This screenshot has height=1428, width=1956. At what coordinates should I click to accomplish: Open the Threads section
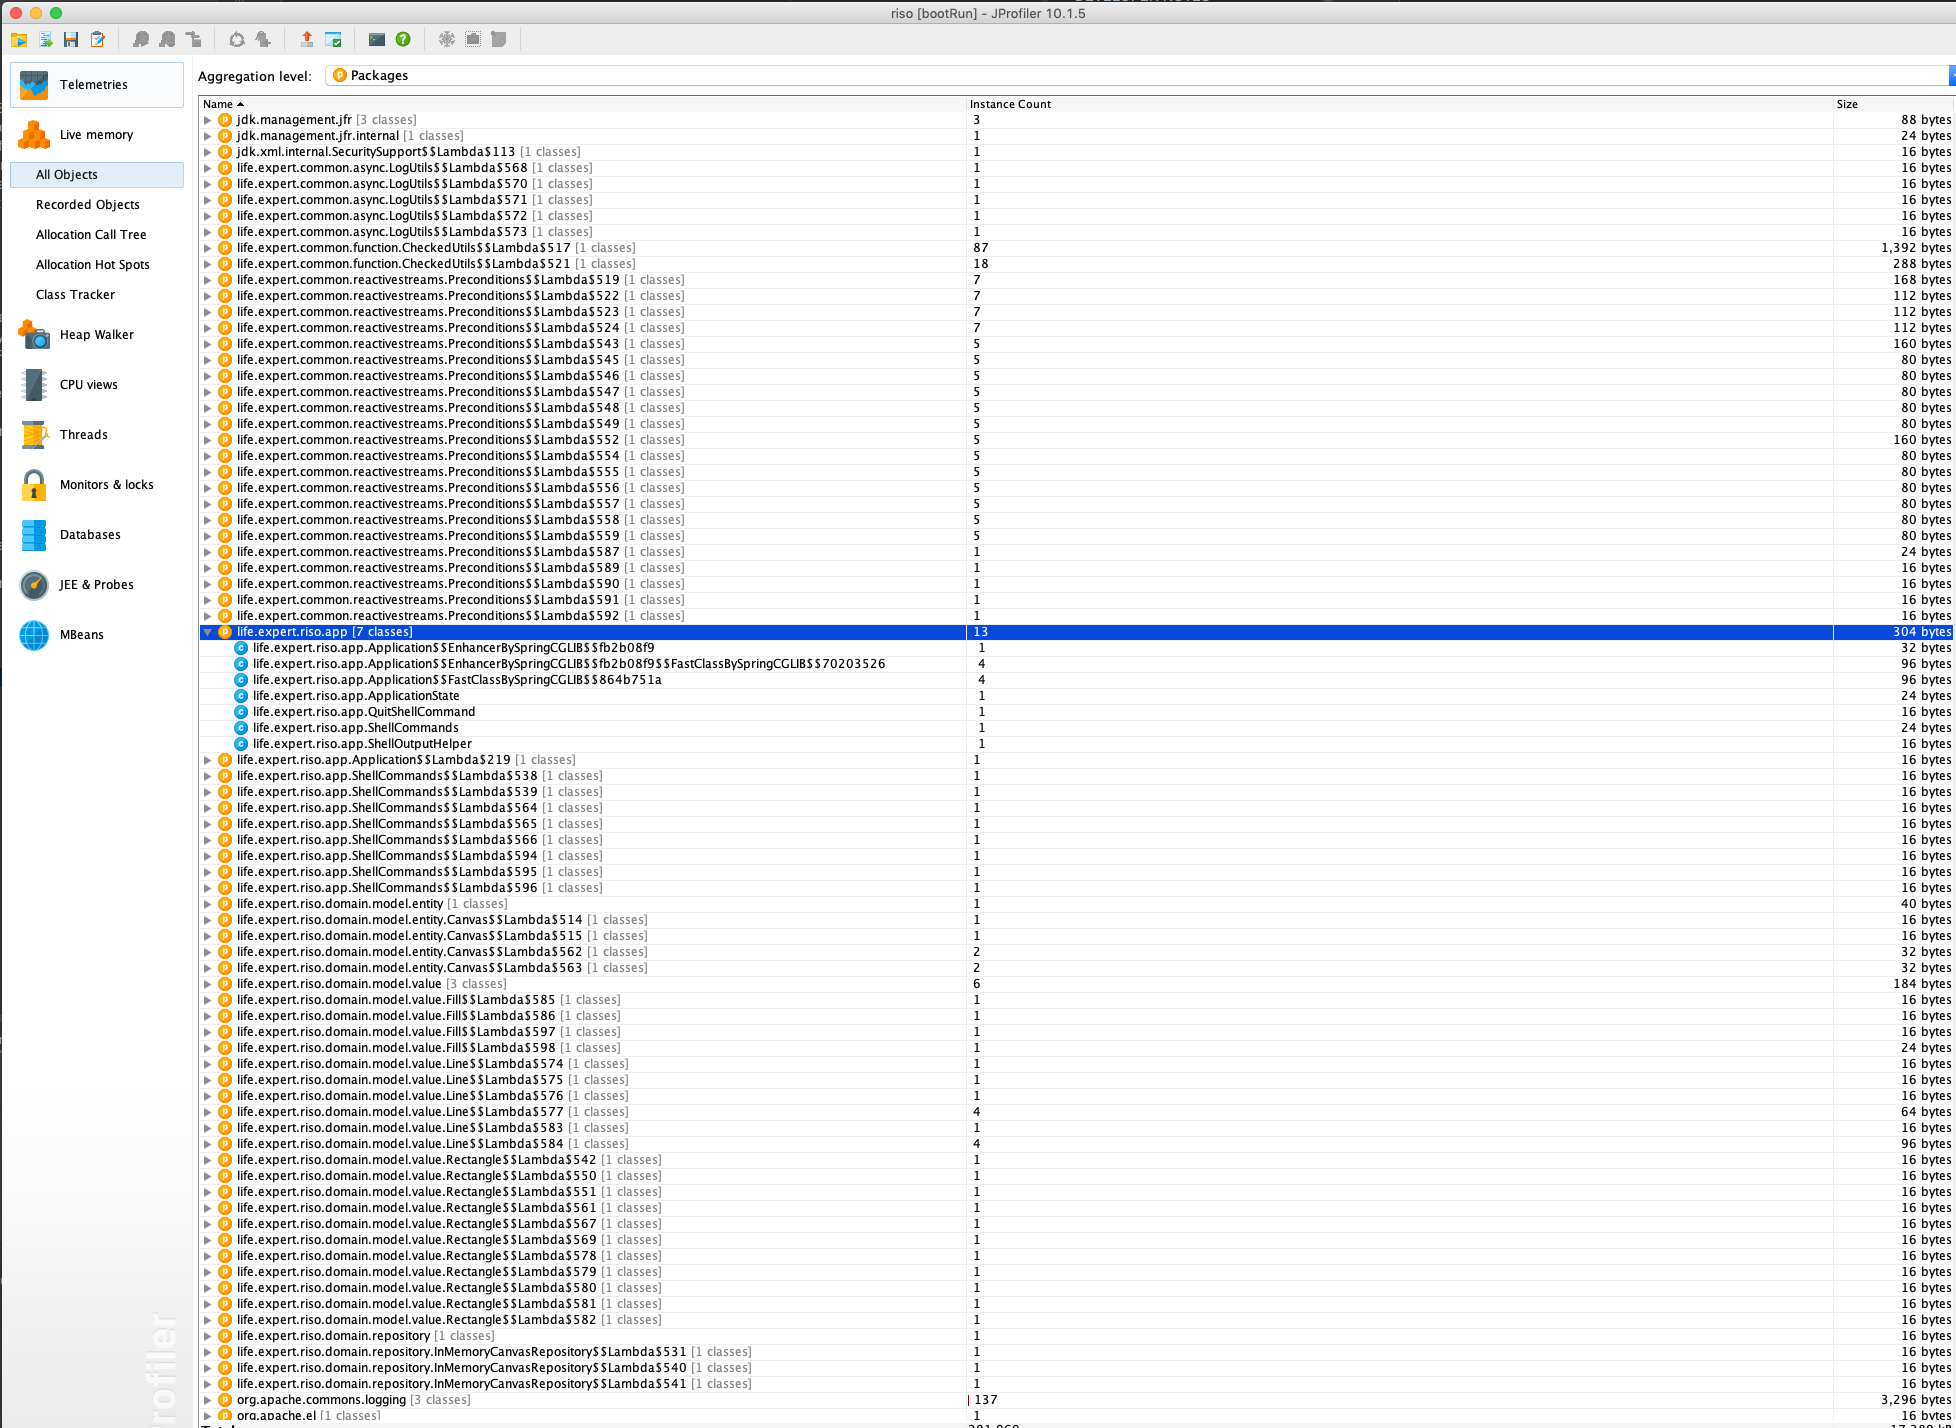pyautogui.click(x=97, y=435)
